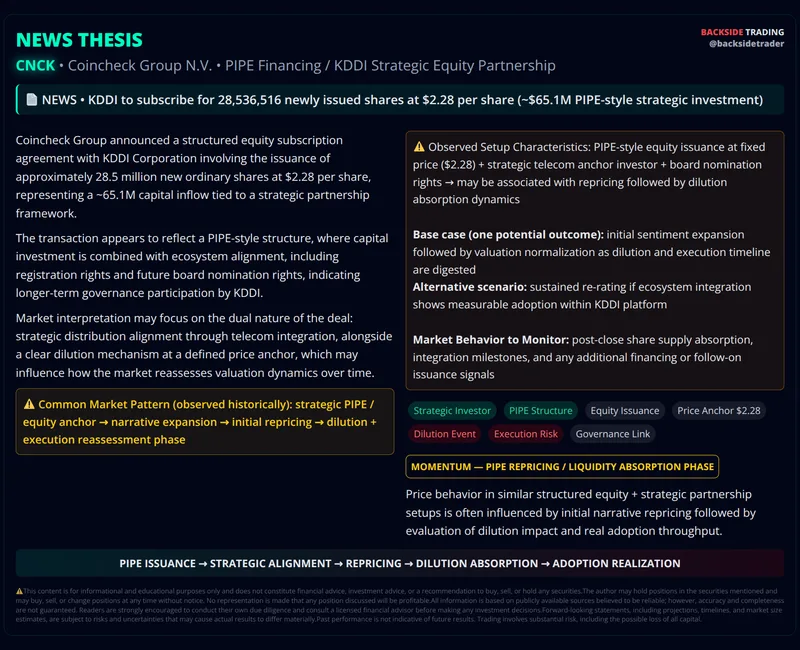
Task: Click the paragraph starting 'Price behavior in similar'
Action: 581,513
